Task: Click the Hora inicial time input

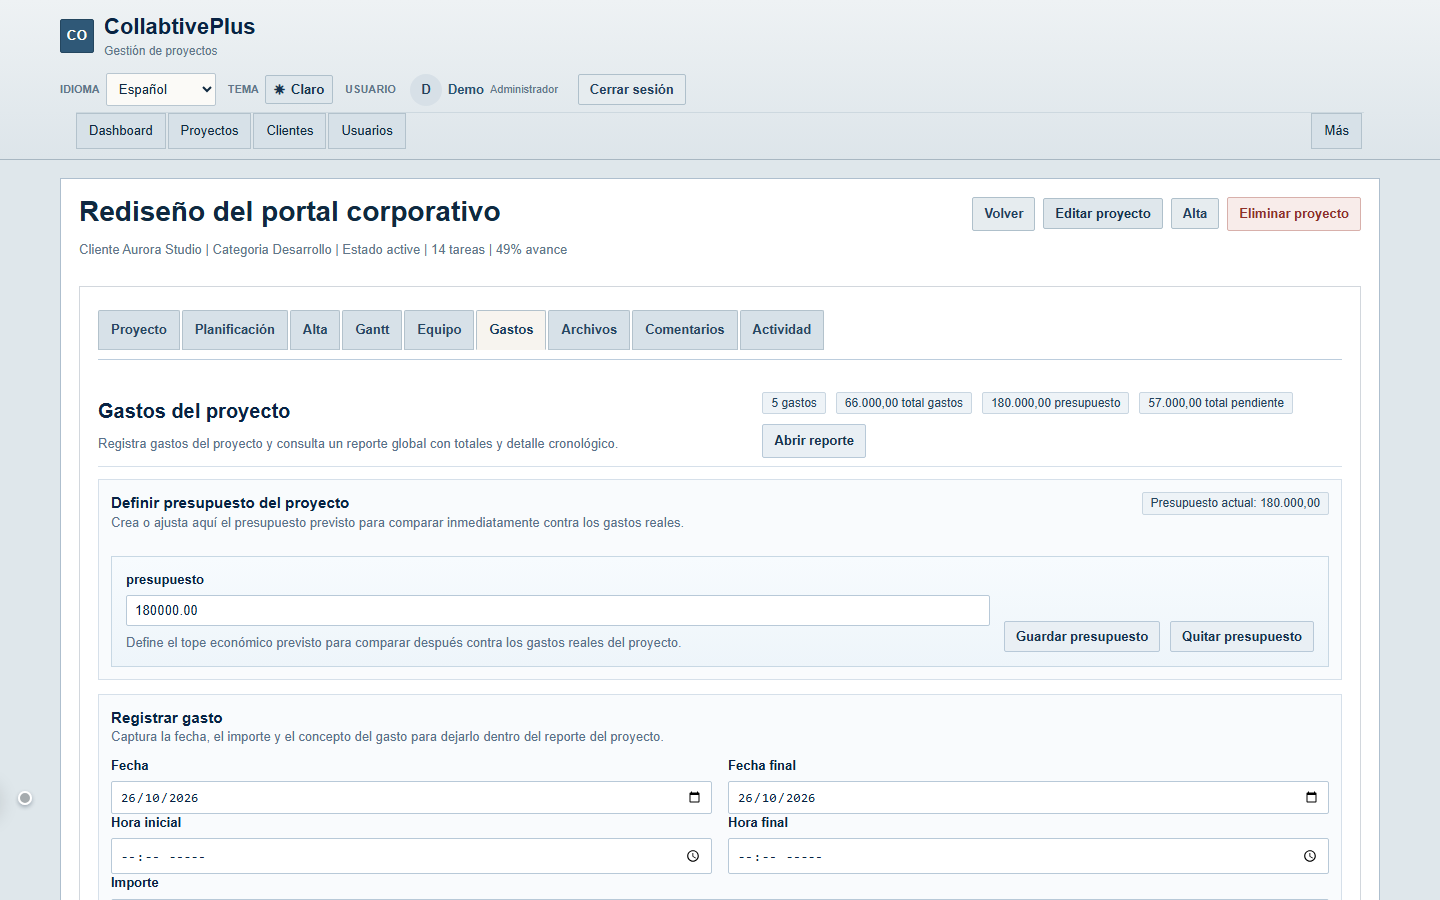Action: coord(411,856)
